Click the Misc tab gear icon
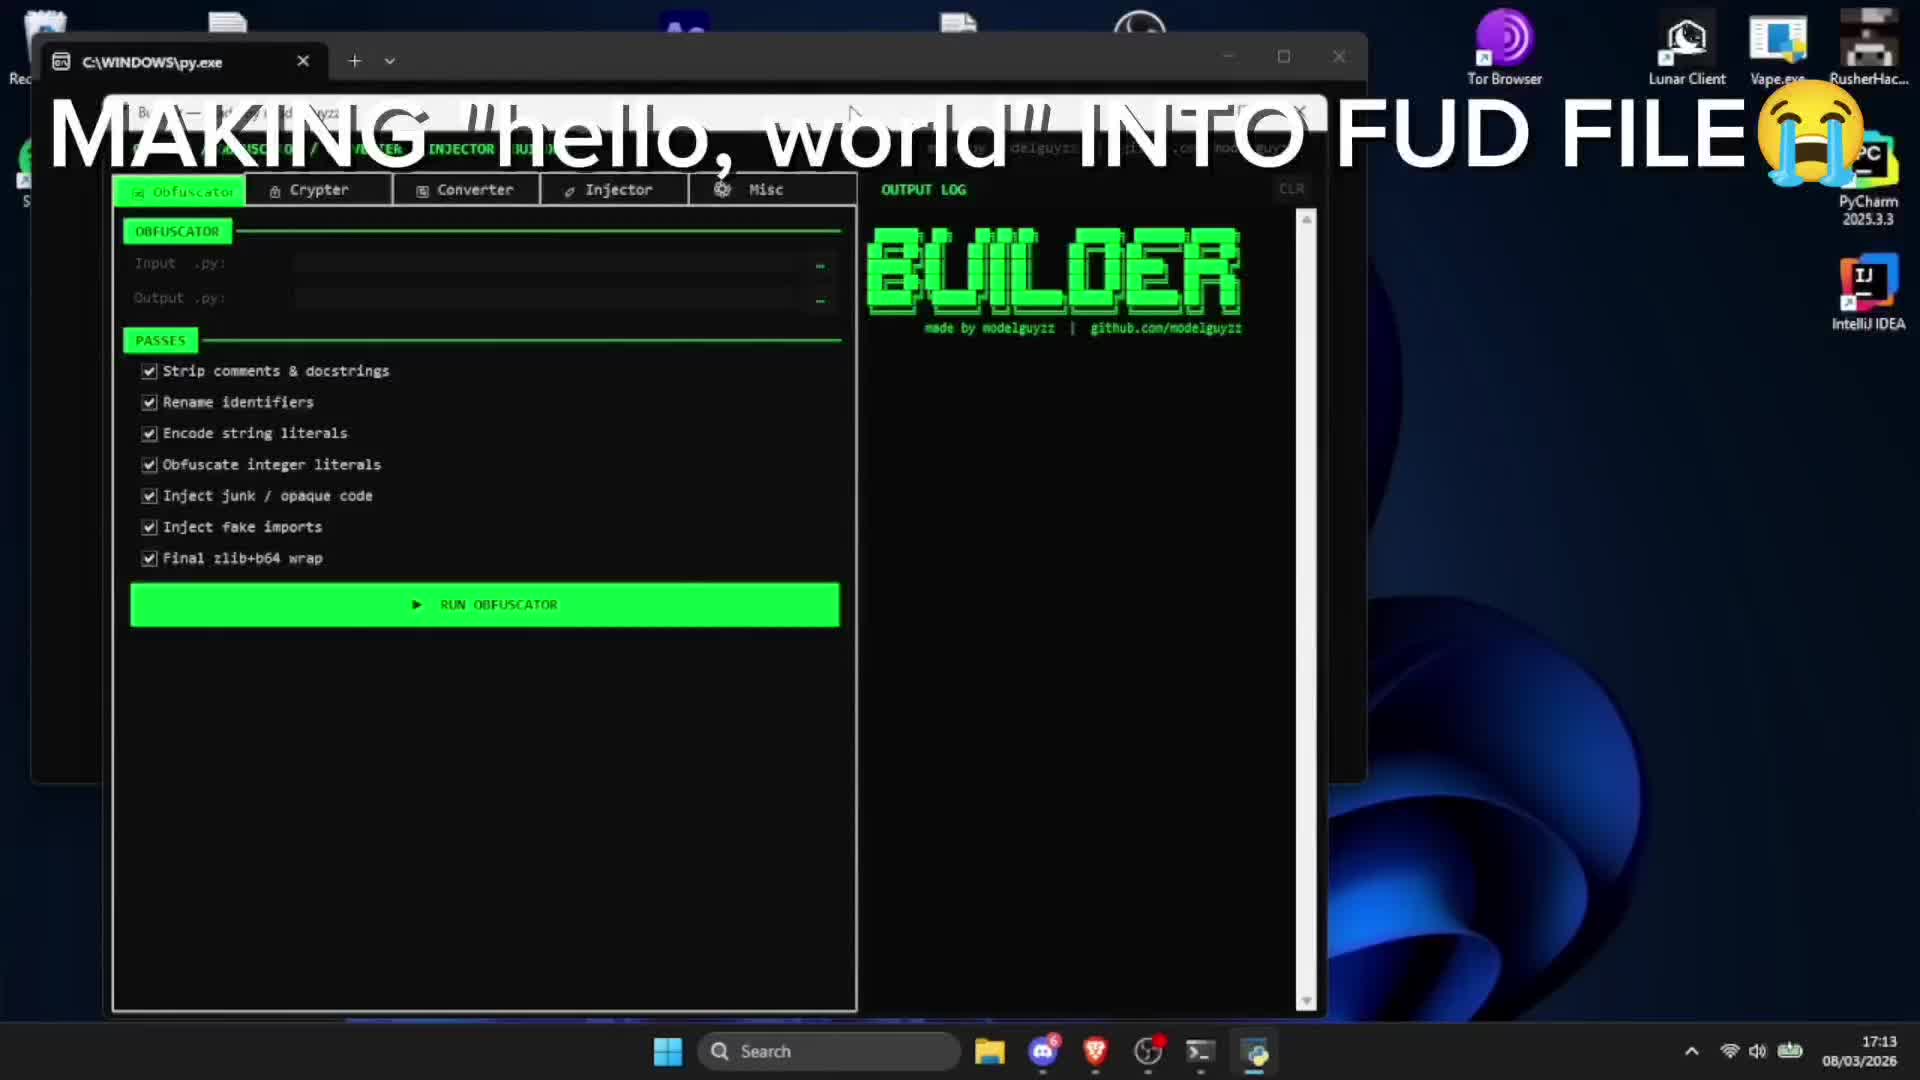The height and width of the screenshot is (1080, 1920). (x=723, y=189)
